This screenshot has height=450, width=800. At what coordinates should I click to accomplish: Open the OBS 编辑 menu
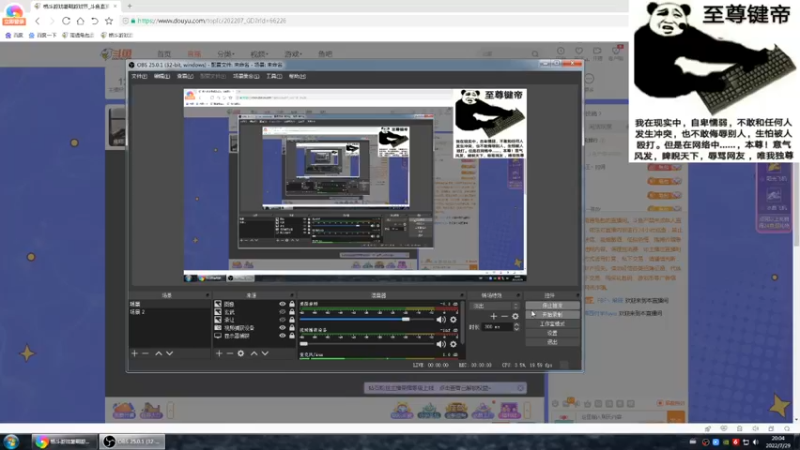tap(162, 76)
